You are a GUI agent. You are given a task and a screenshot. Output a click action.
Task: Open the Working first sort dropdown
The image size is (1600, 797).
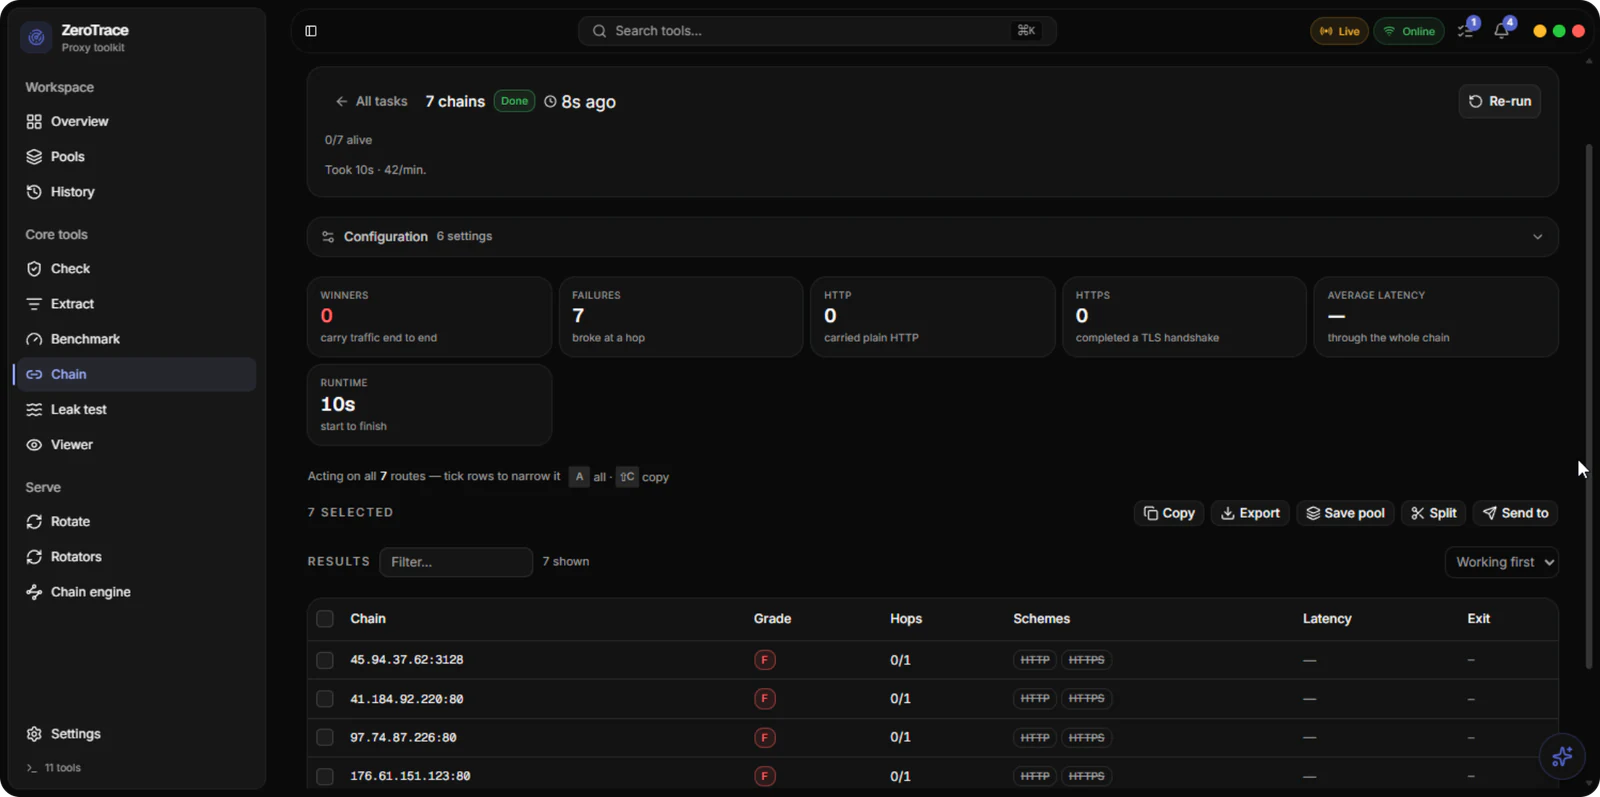click(x=1501, y=562)
